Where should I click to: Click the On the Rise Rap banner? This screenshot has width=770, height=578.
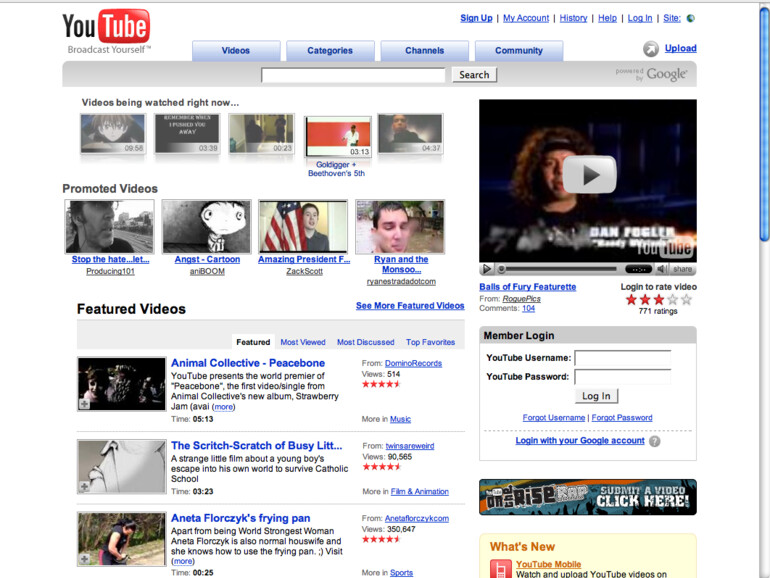point(588,497)
